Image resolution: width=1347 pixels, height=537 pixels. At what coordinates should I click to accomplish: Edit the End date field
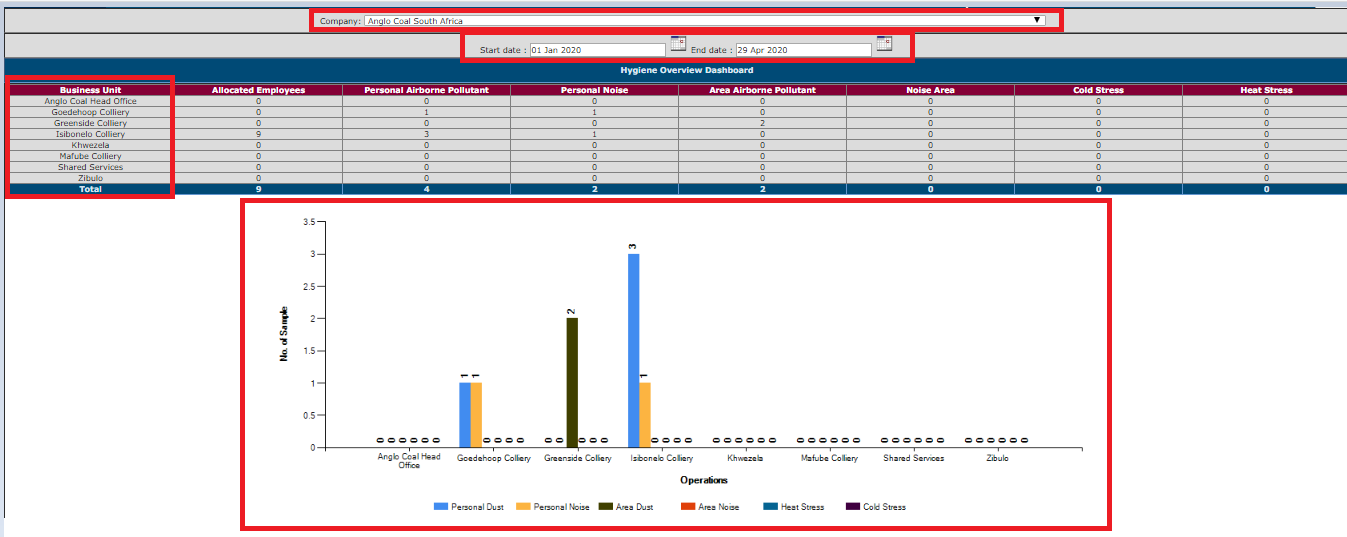point(803,50)
